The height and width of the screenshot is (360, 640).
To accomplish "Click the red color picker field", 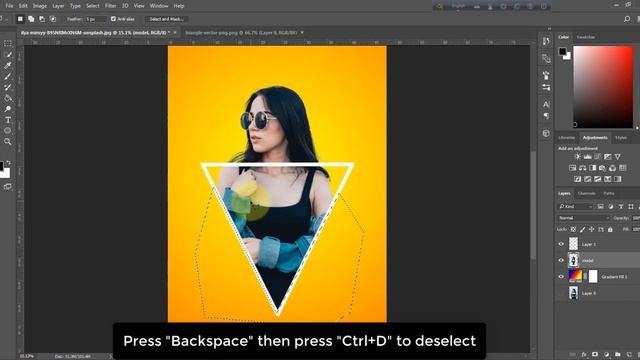I will tap(603, 87).
